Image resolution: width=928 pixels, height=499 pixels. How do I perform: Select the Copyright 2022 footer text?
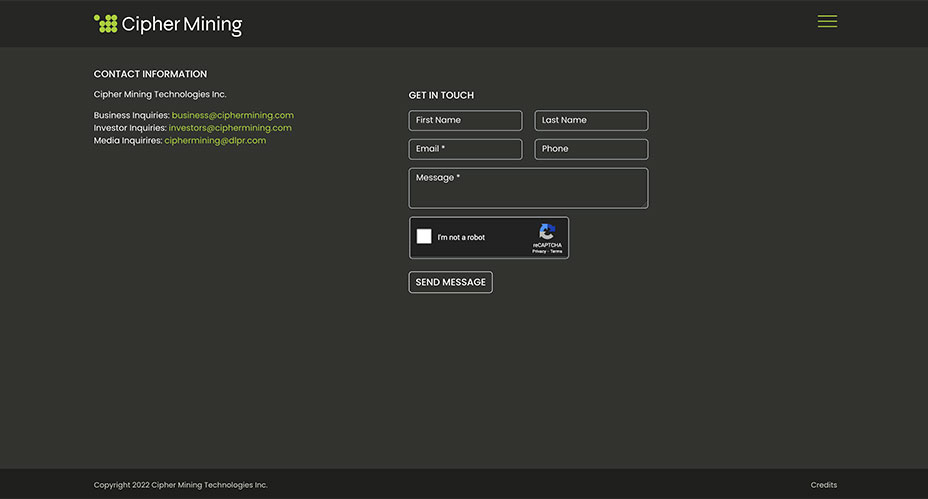[x=181, y=485]
